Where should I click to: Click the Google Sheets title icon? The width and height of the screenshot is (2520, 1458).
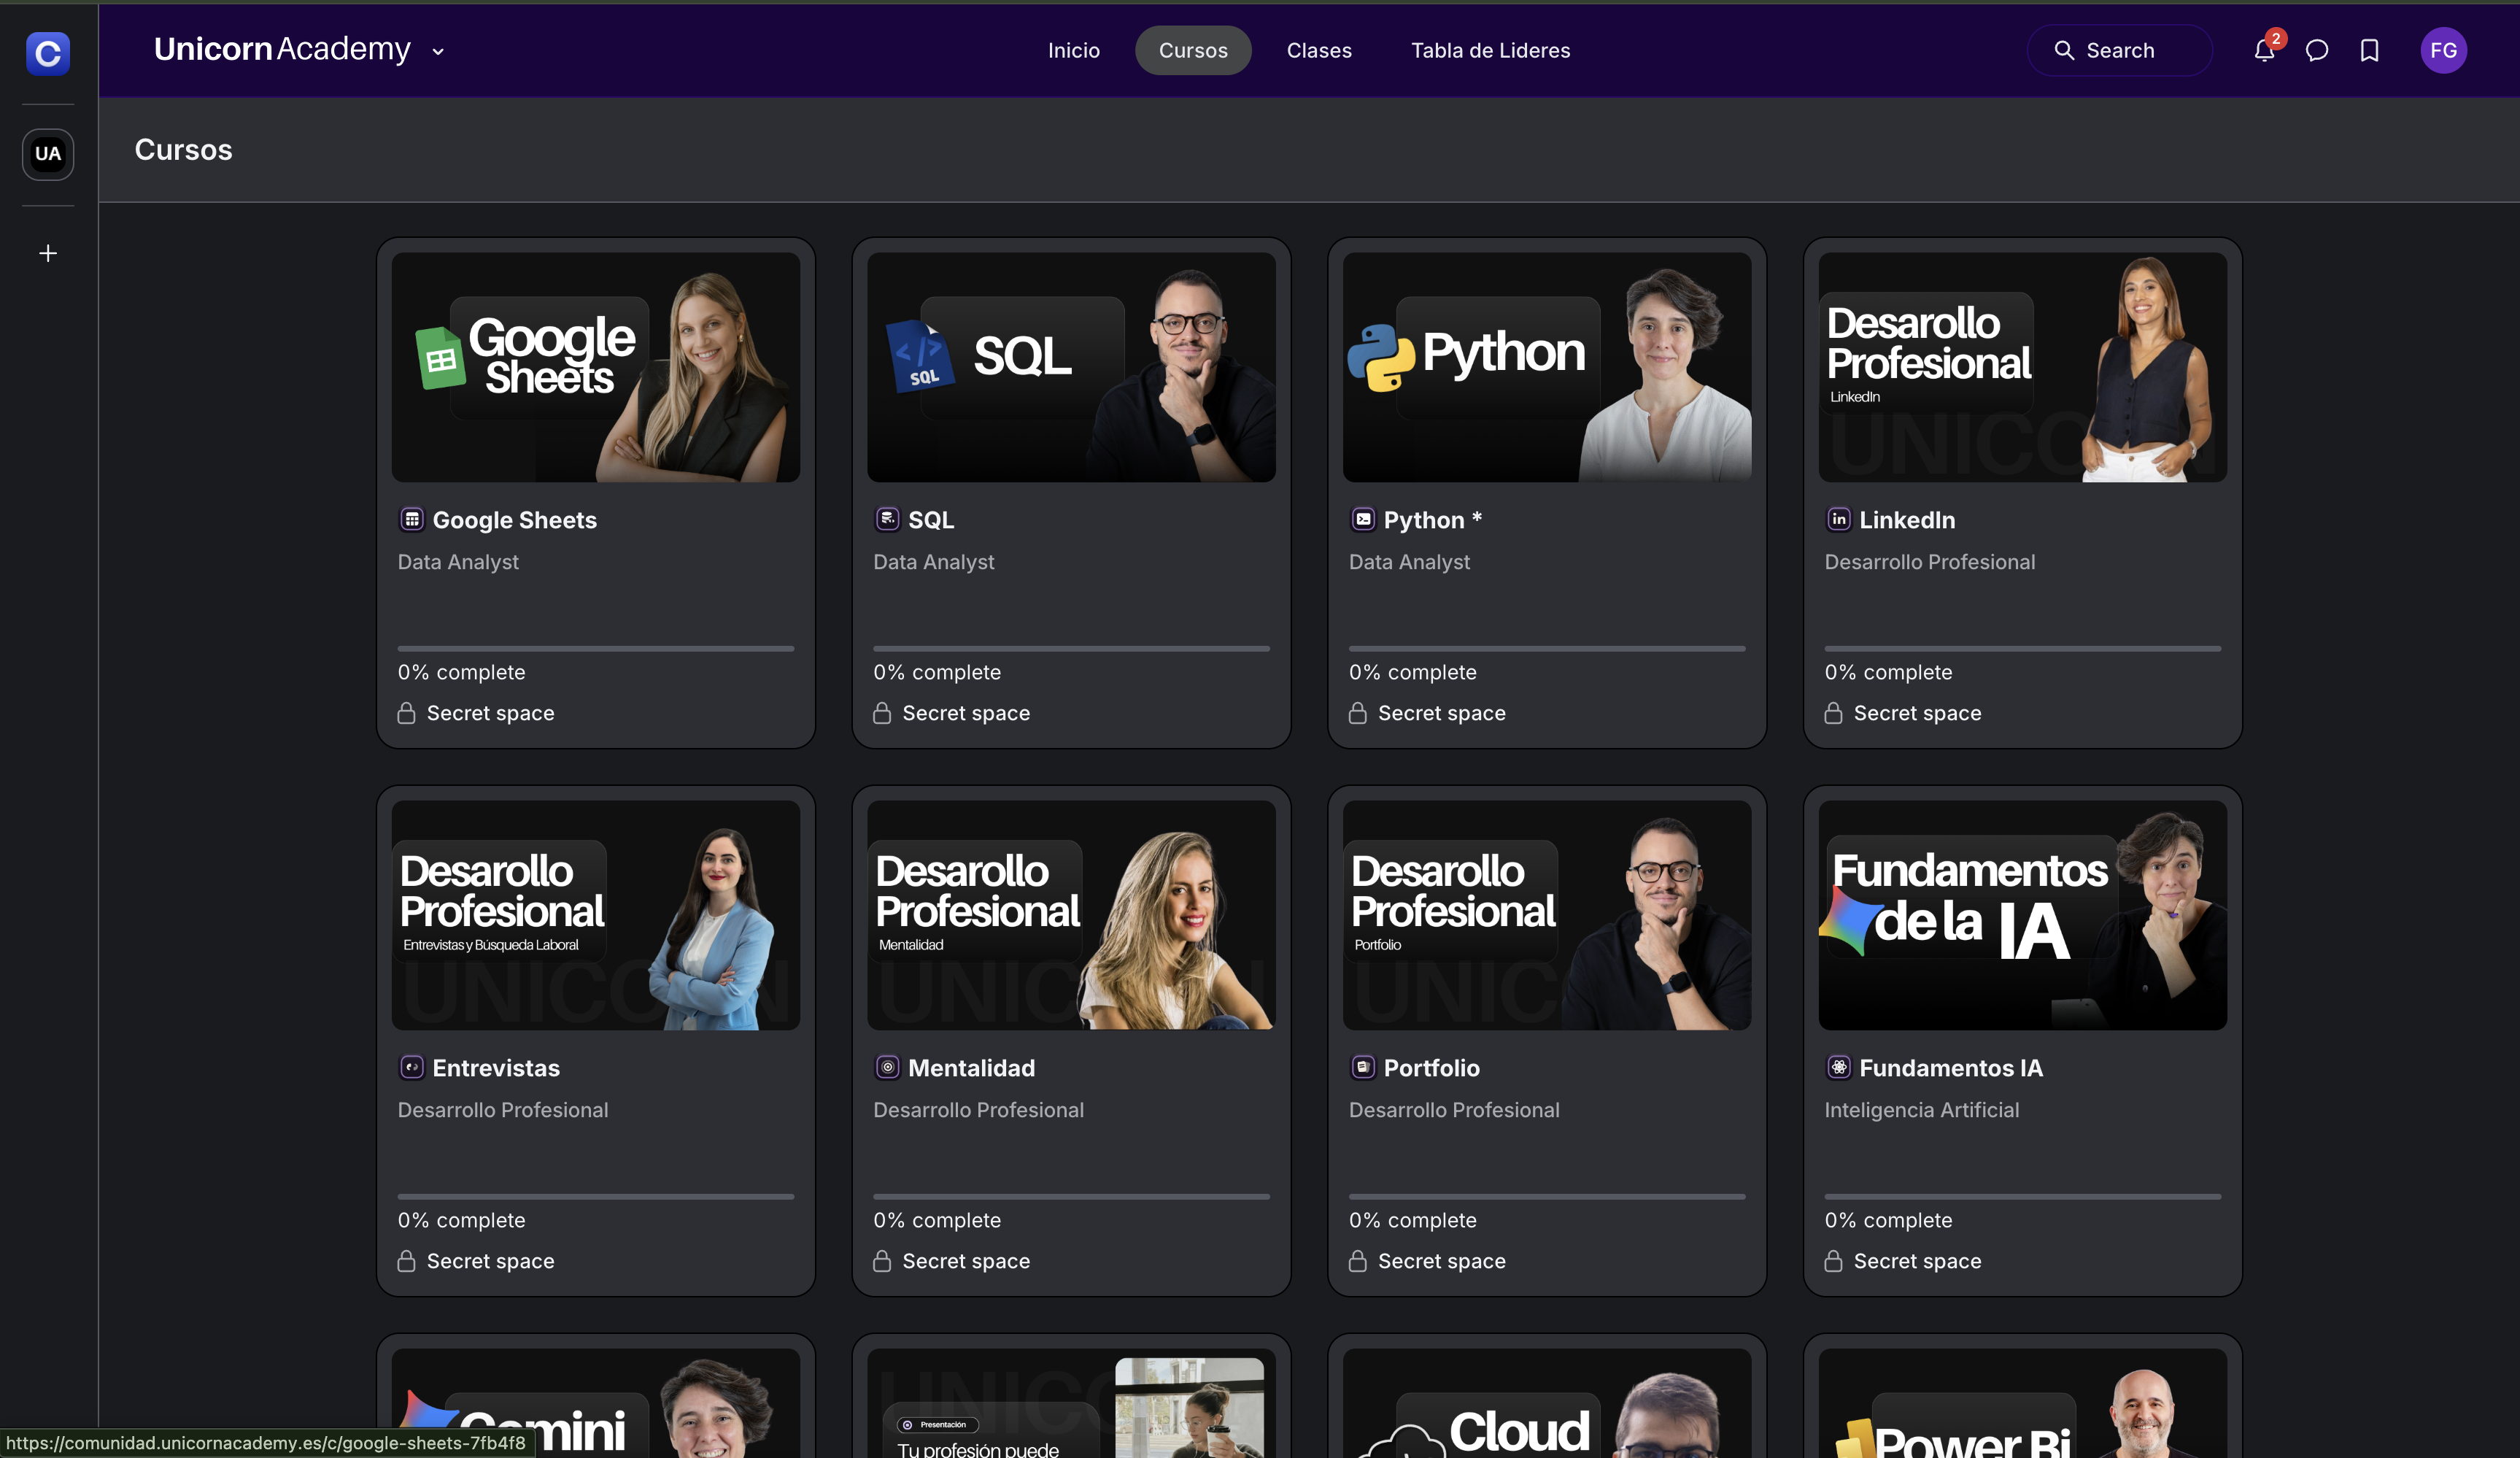click(x=412, y=519)
